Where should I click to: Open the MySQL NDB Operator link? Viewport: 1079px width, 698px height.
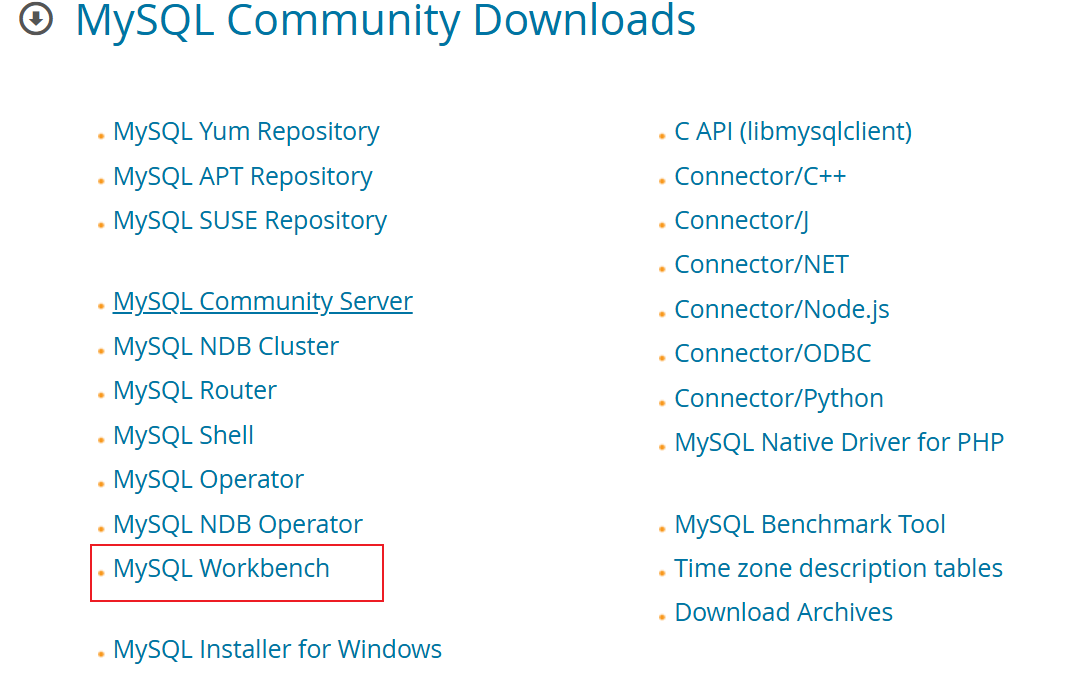coord(238,525)
